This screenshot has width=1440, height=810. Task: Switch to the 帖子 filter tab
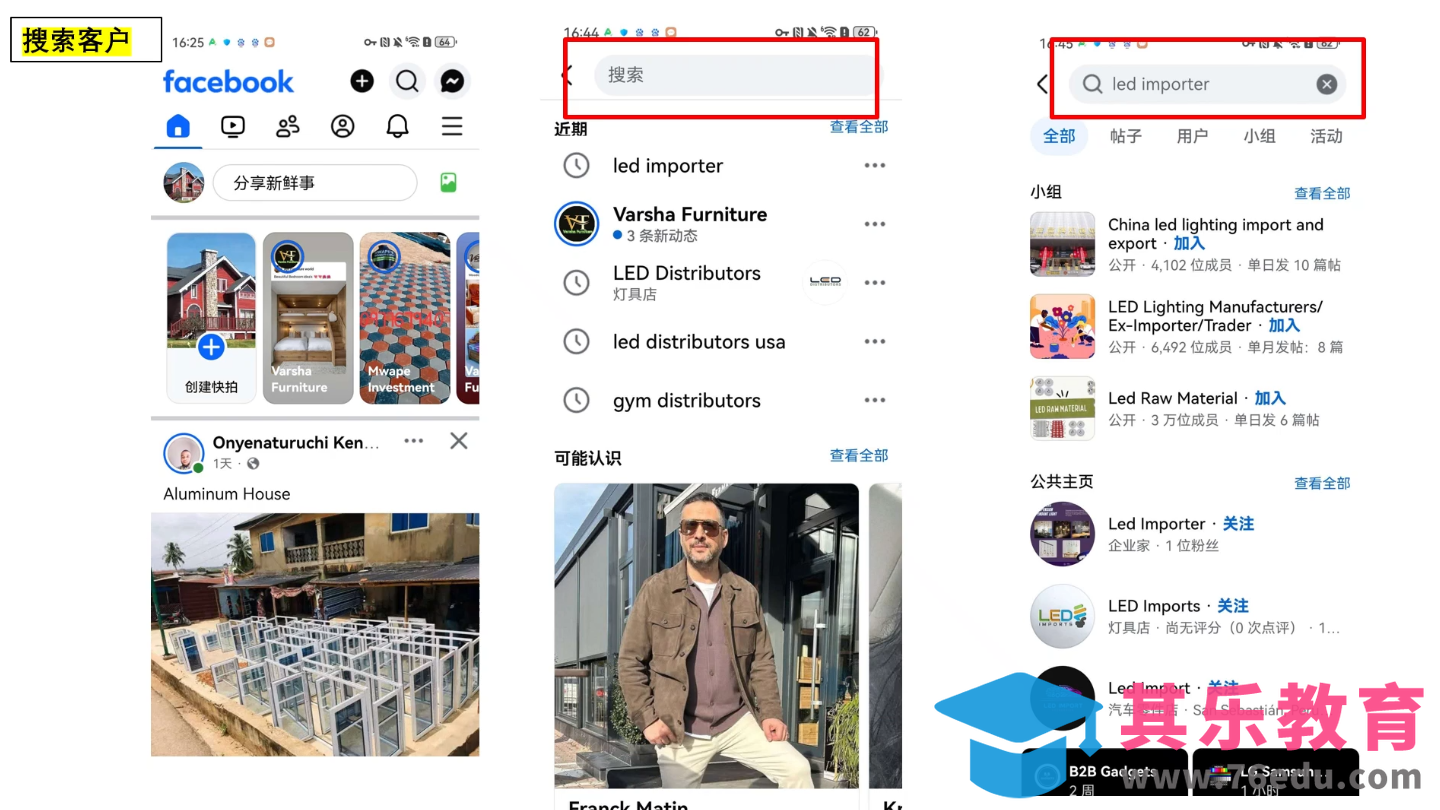[x=1125, y=136]
